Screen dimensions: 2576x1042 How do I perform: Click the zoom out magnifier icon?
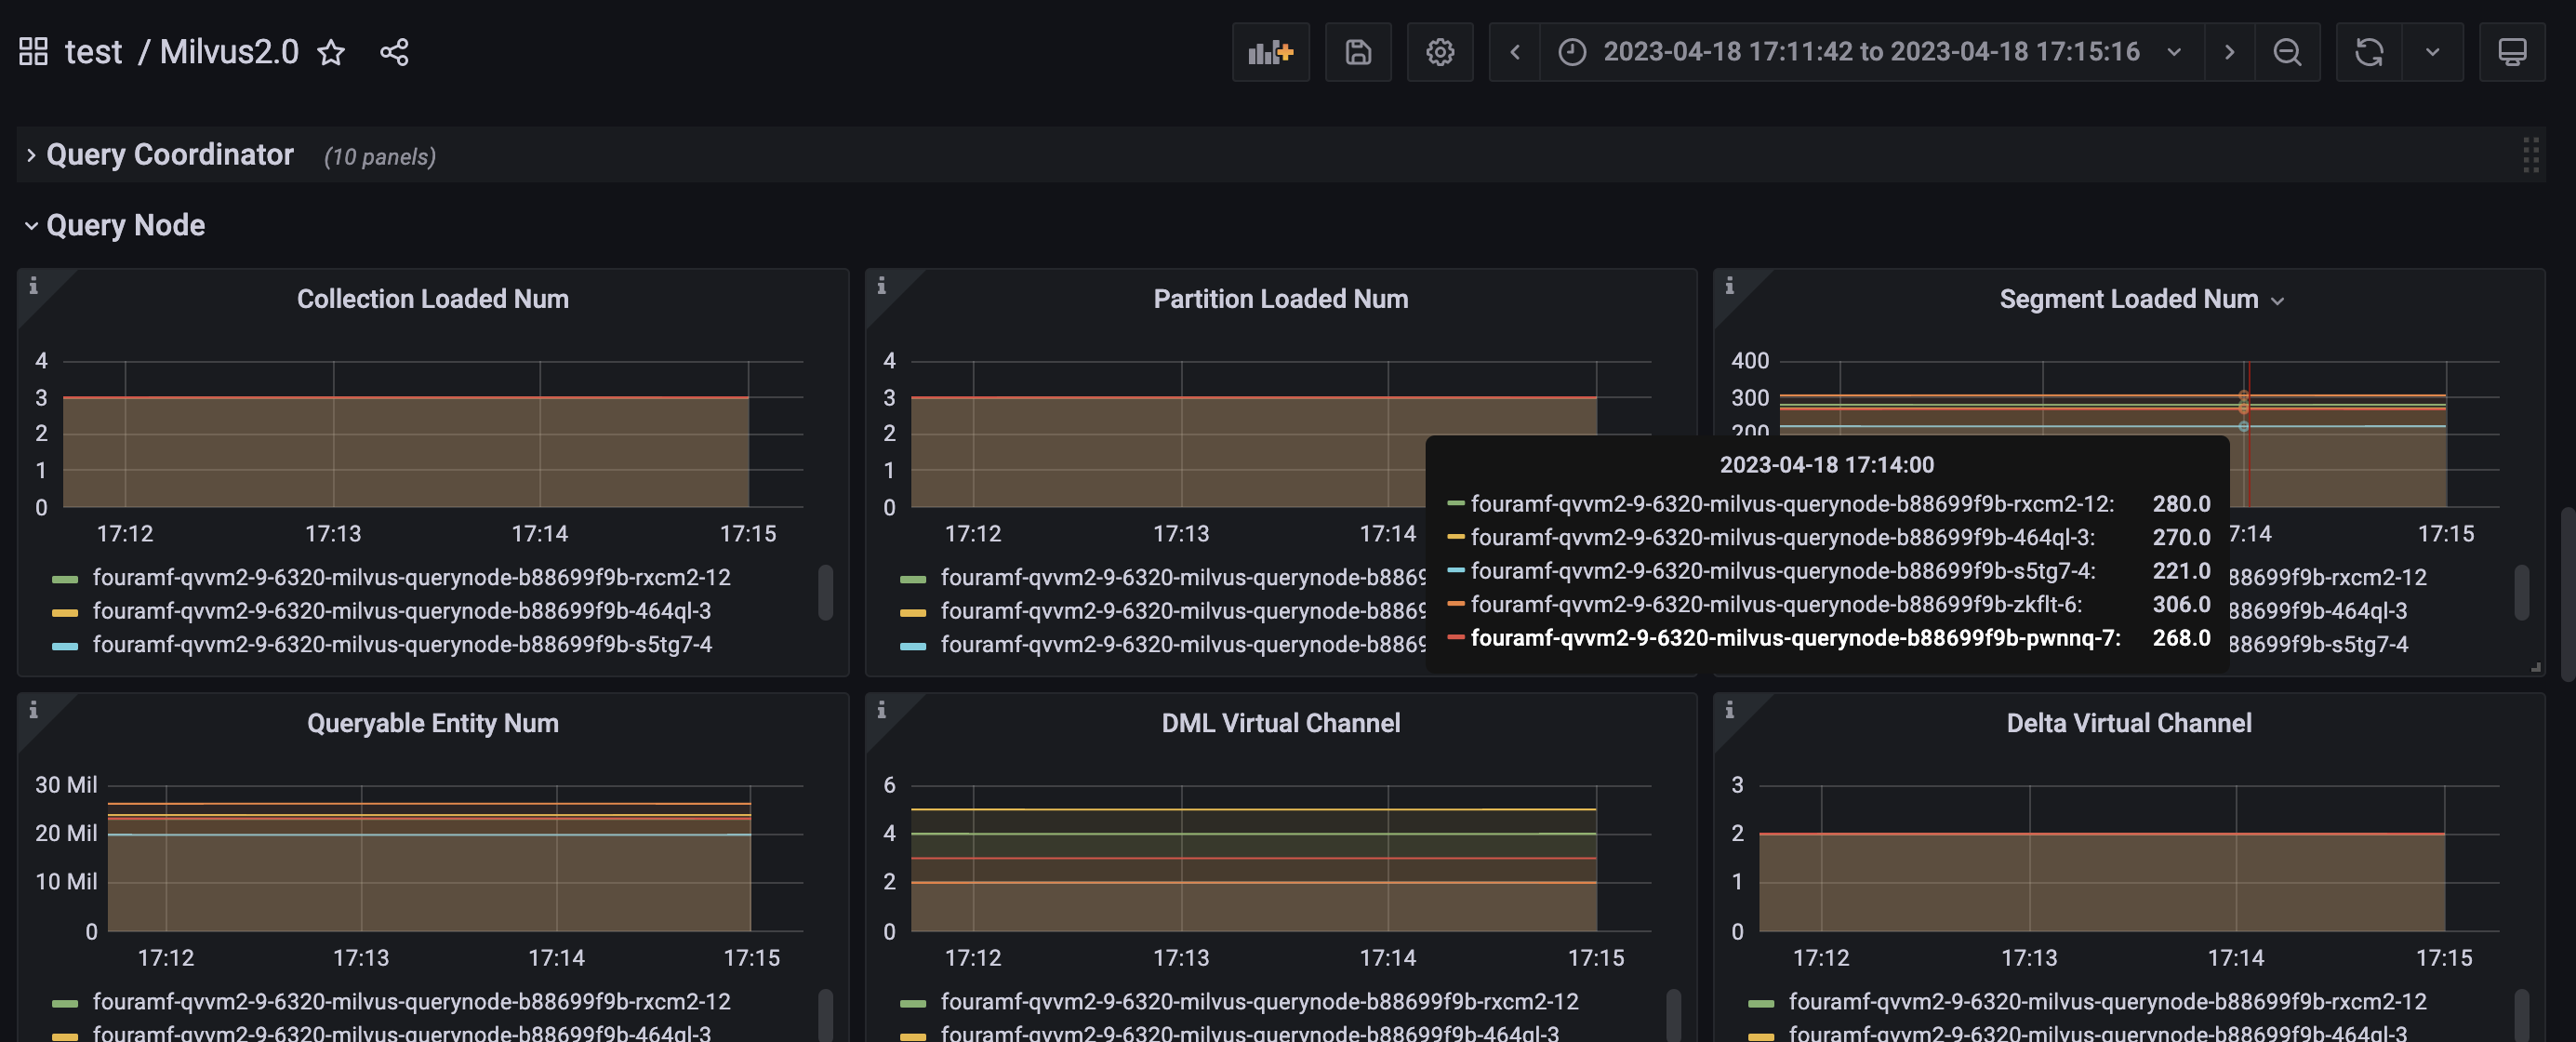pyautogui.click(x=2288, y=52)
